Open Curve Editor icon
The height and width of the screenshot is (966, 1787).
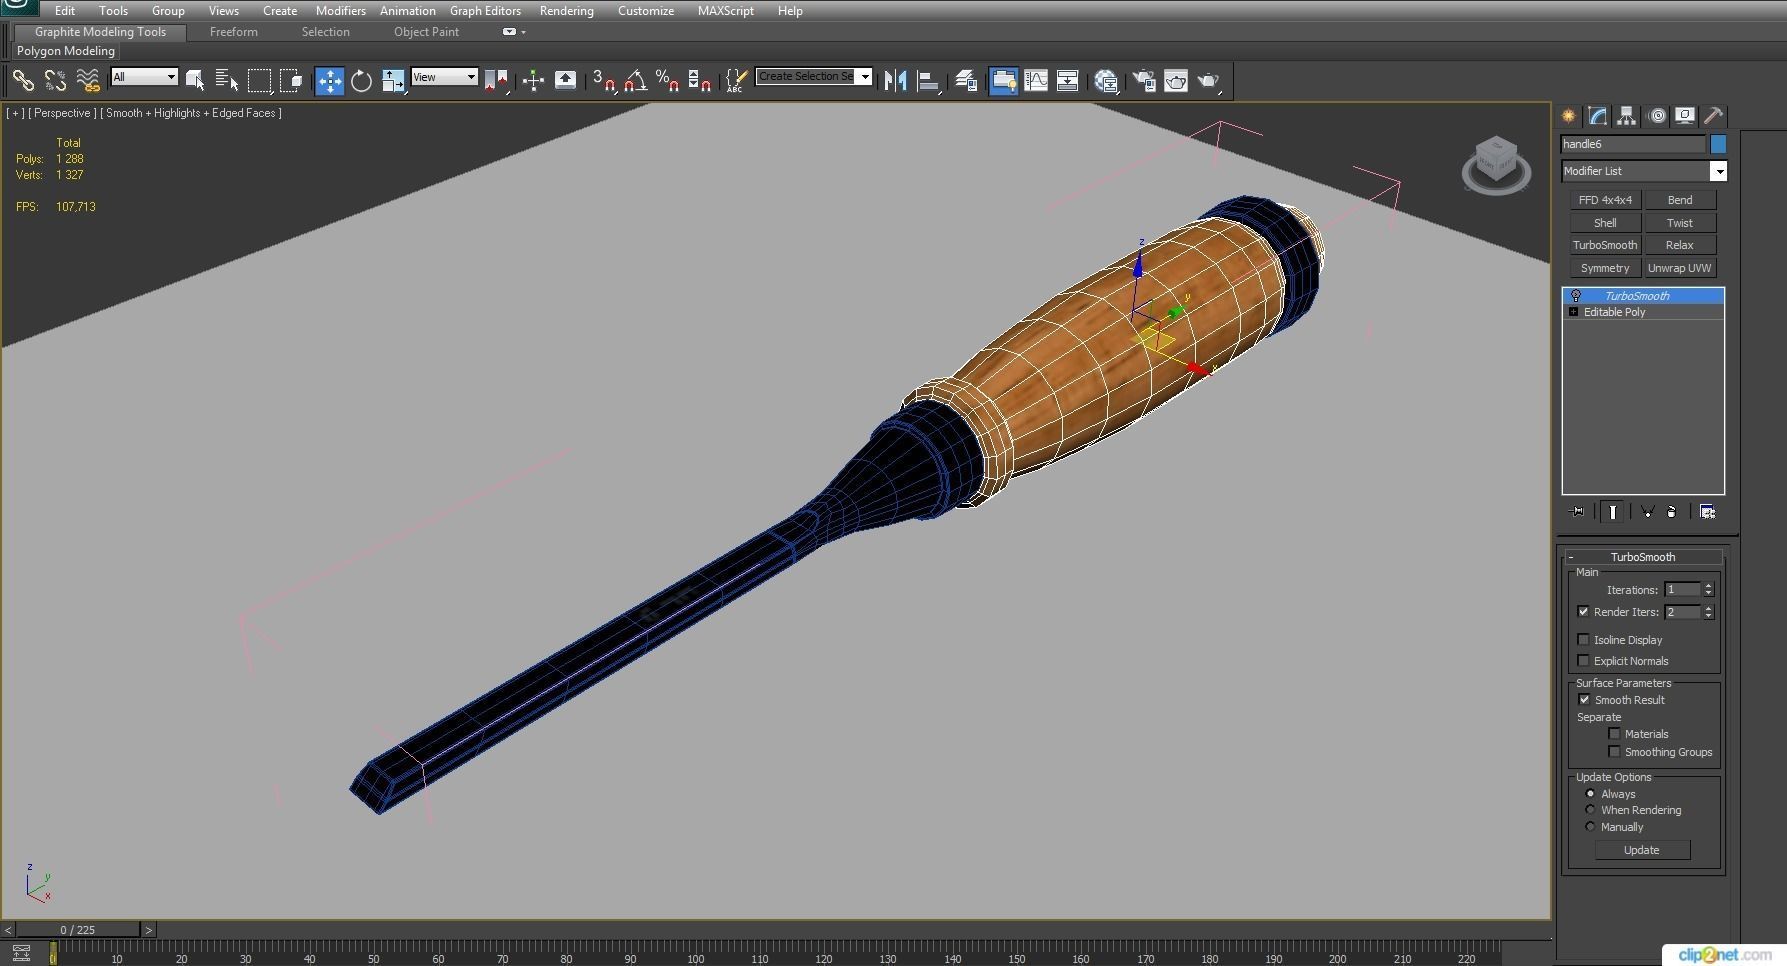(1036, 81)
